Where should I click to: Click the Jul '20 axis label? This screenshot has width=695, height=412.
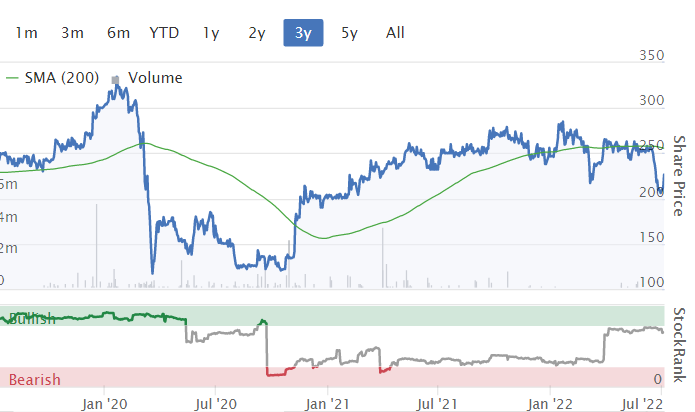[x=215, y=404]
